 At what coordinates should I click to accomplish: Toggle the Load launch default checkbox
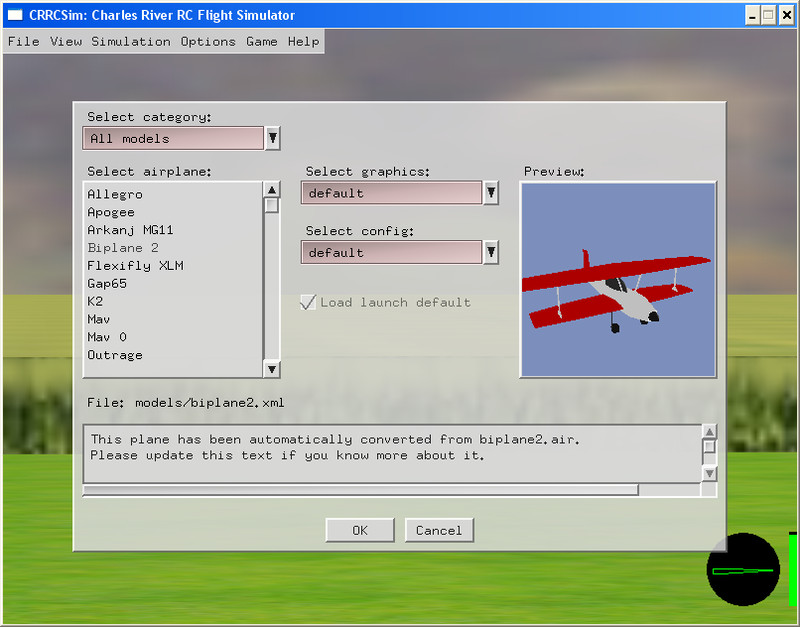coord(308,303)
